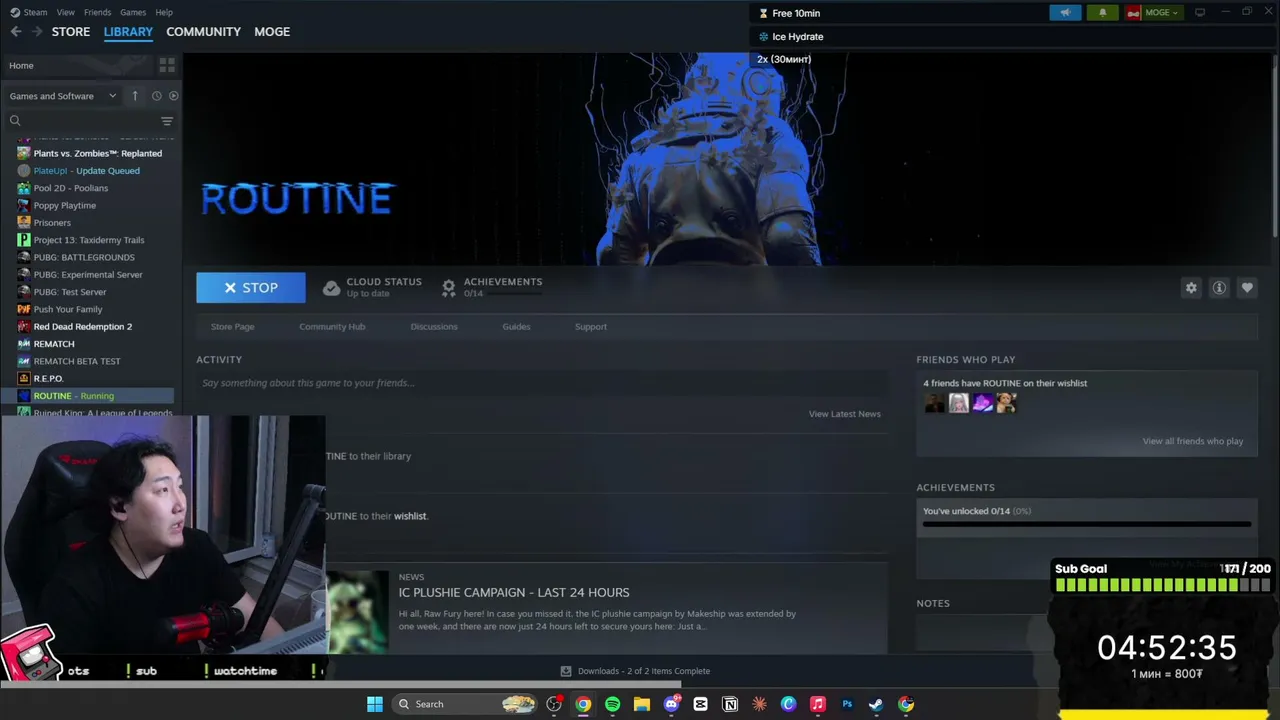Open Apple Music from taskbar

tap(817, 704)
